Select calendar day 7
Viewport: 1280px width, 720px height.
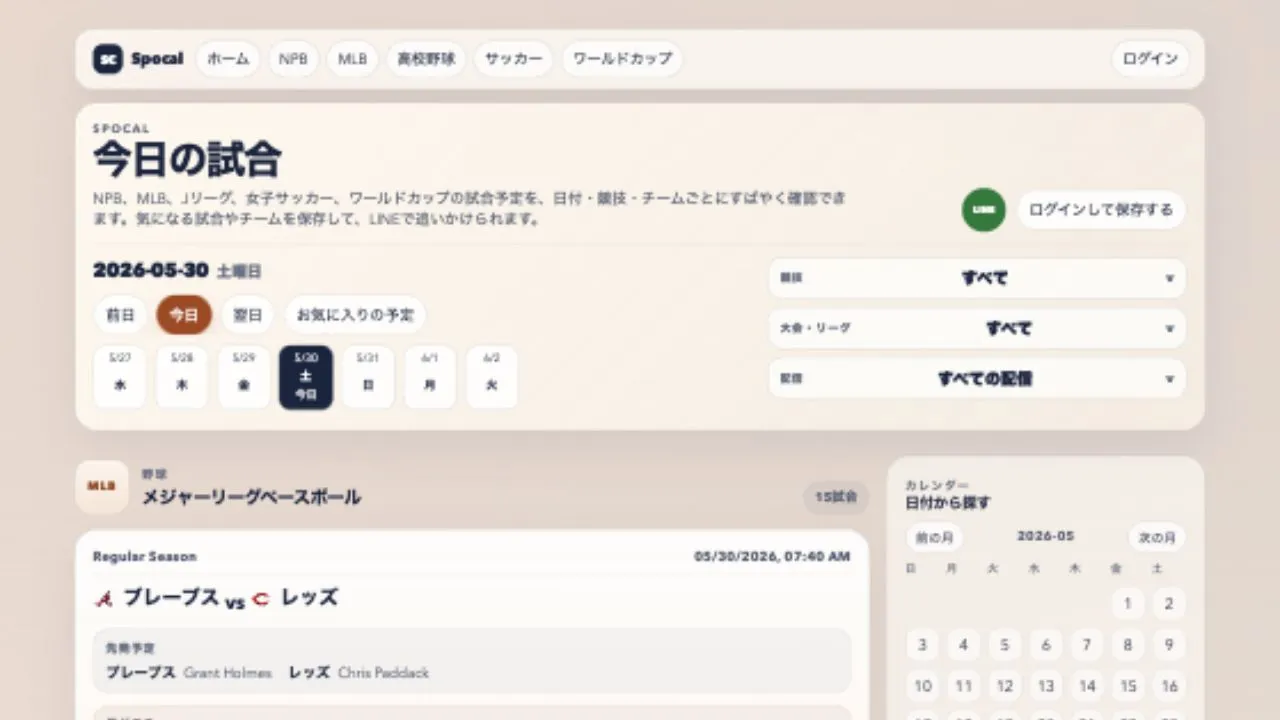click(x=1087, y=645)
